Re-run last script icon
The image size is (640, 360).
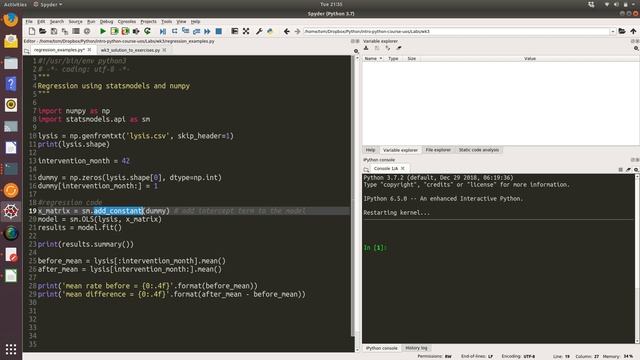point(147,31)
